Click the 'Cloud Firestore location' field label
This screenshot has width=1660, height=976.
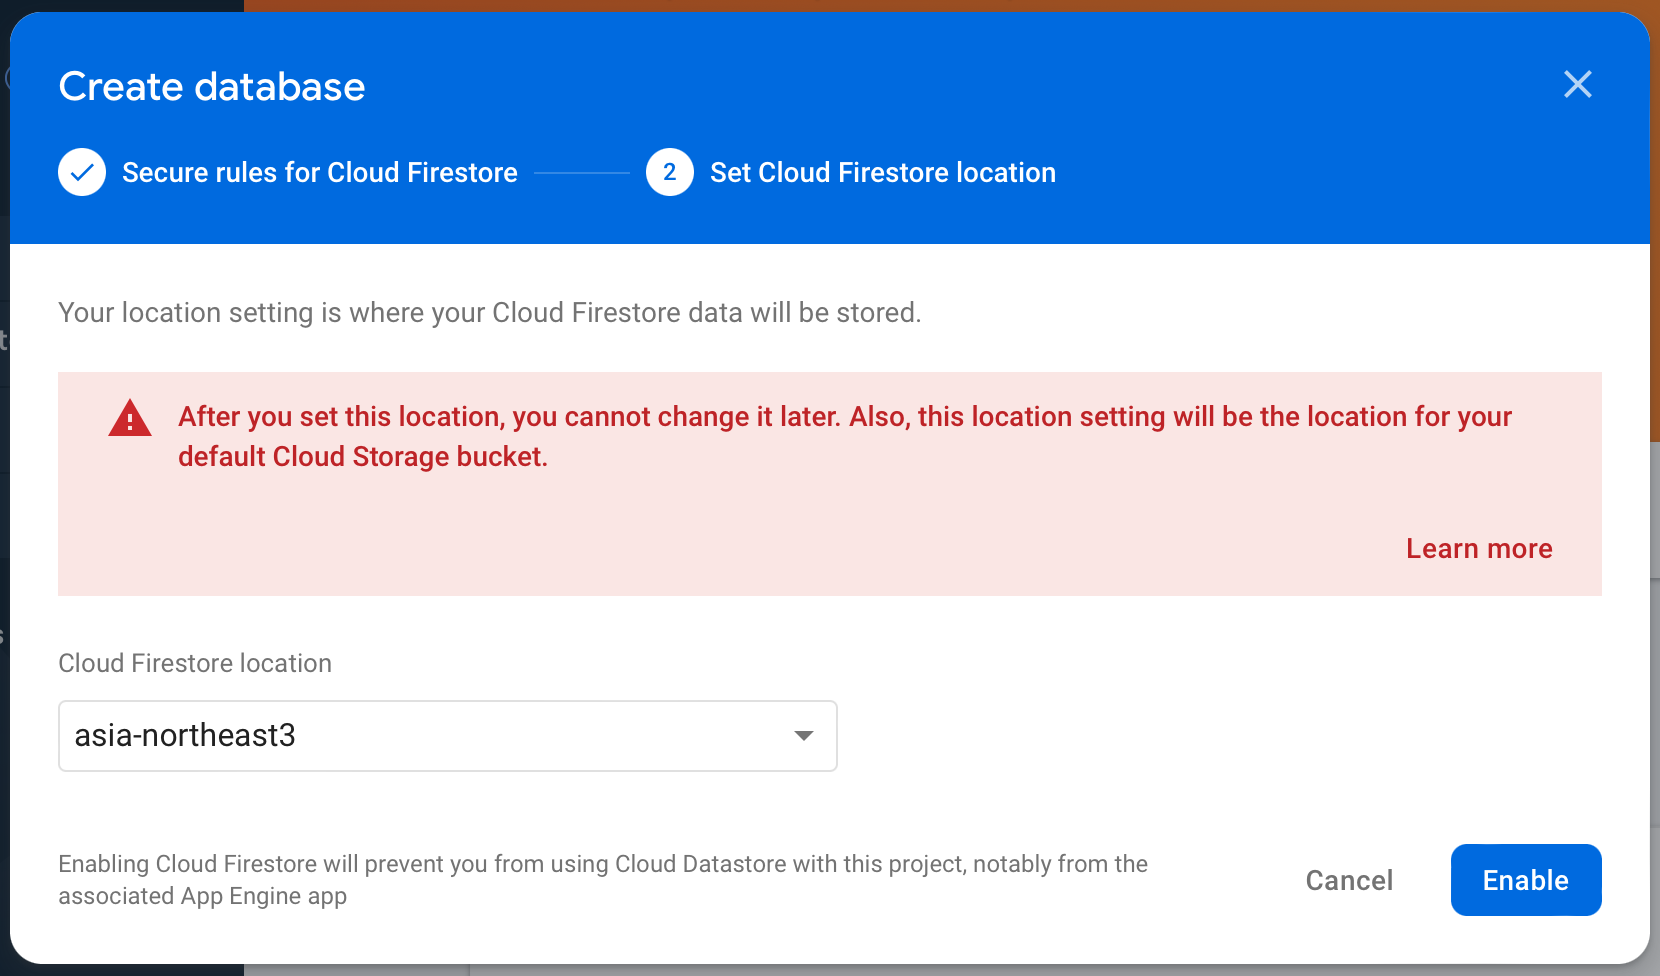tap(195, 663)
